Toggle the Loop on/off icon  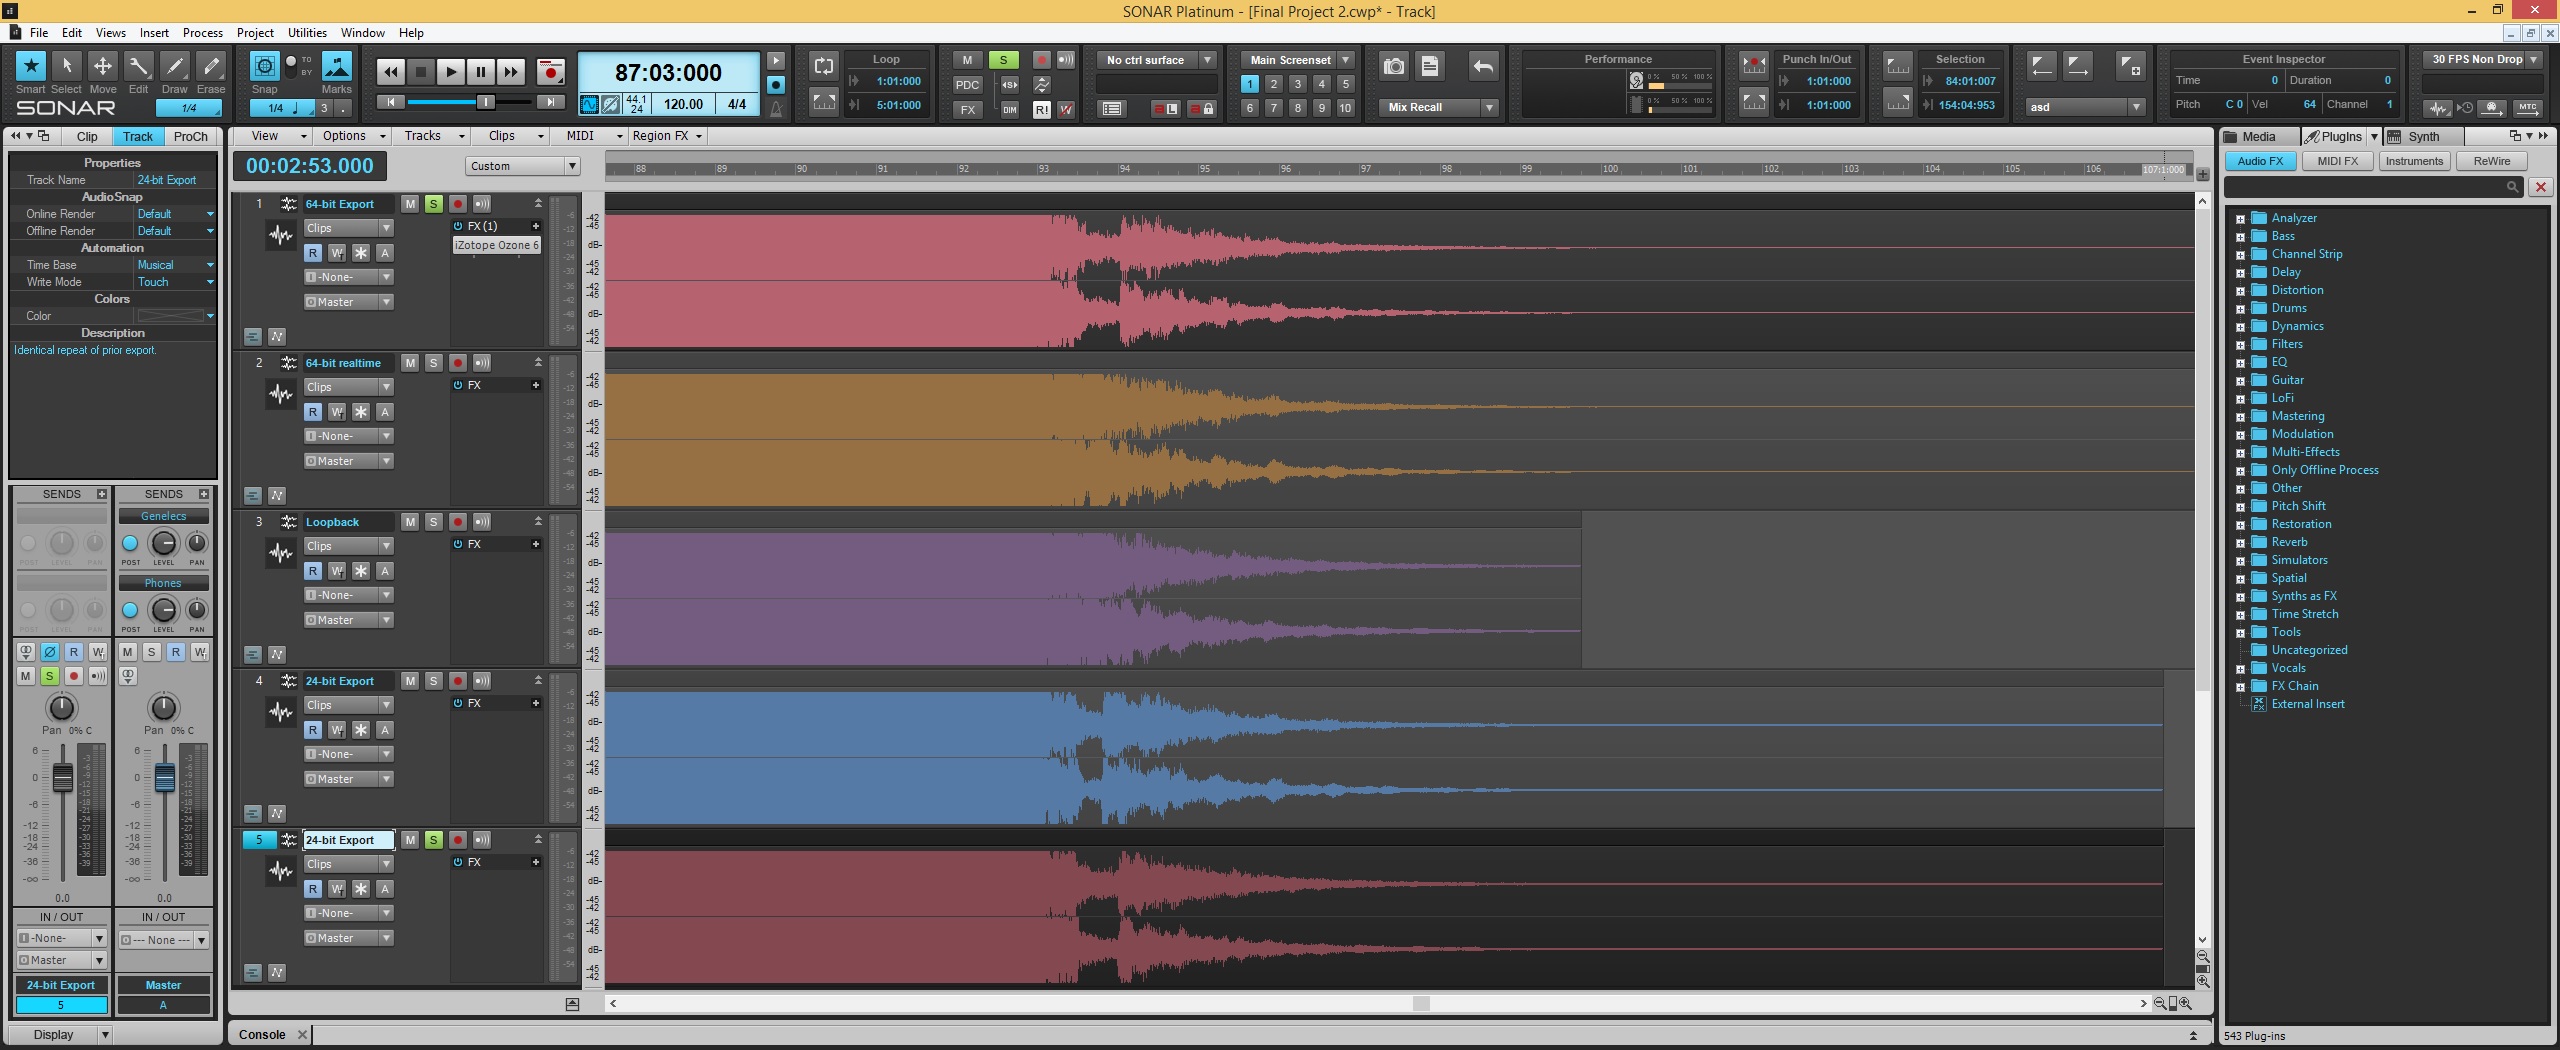coord(823,67)
